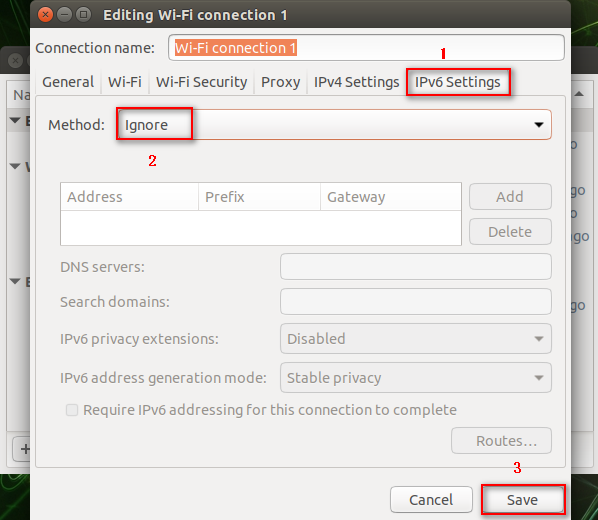Open IPv6 address generation mode dropdown

click(416, 378)
